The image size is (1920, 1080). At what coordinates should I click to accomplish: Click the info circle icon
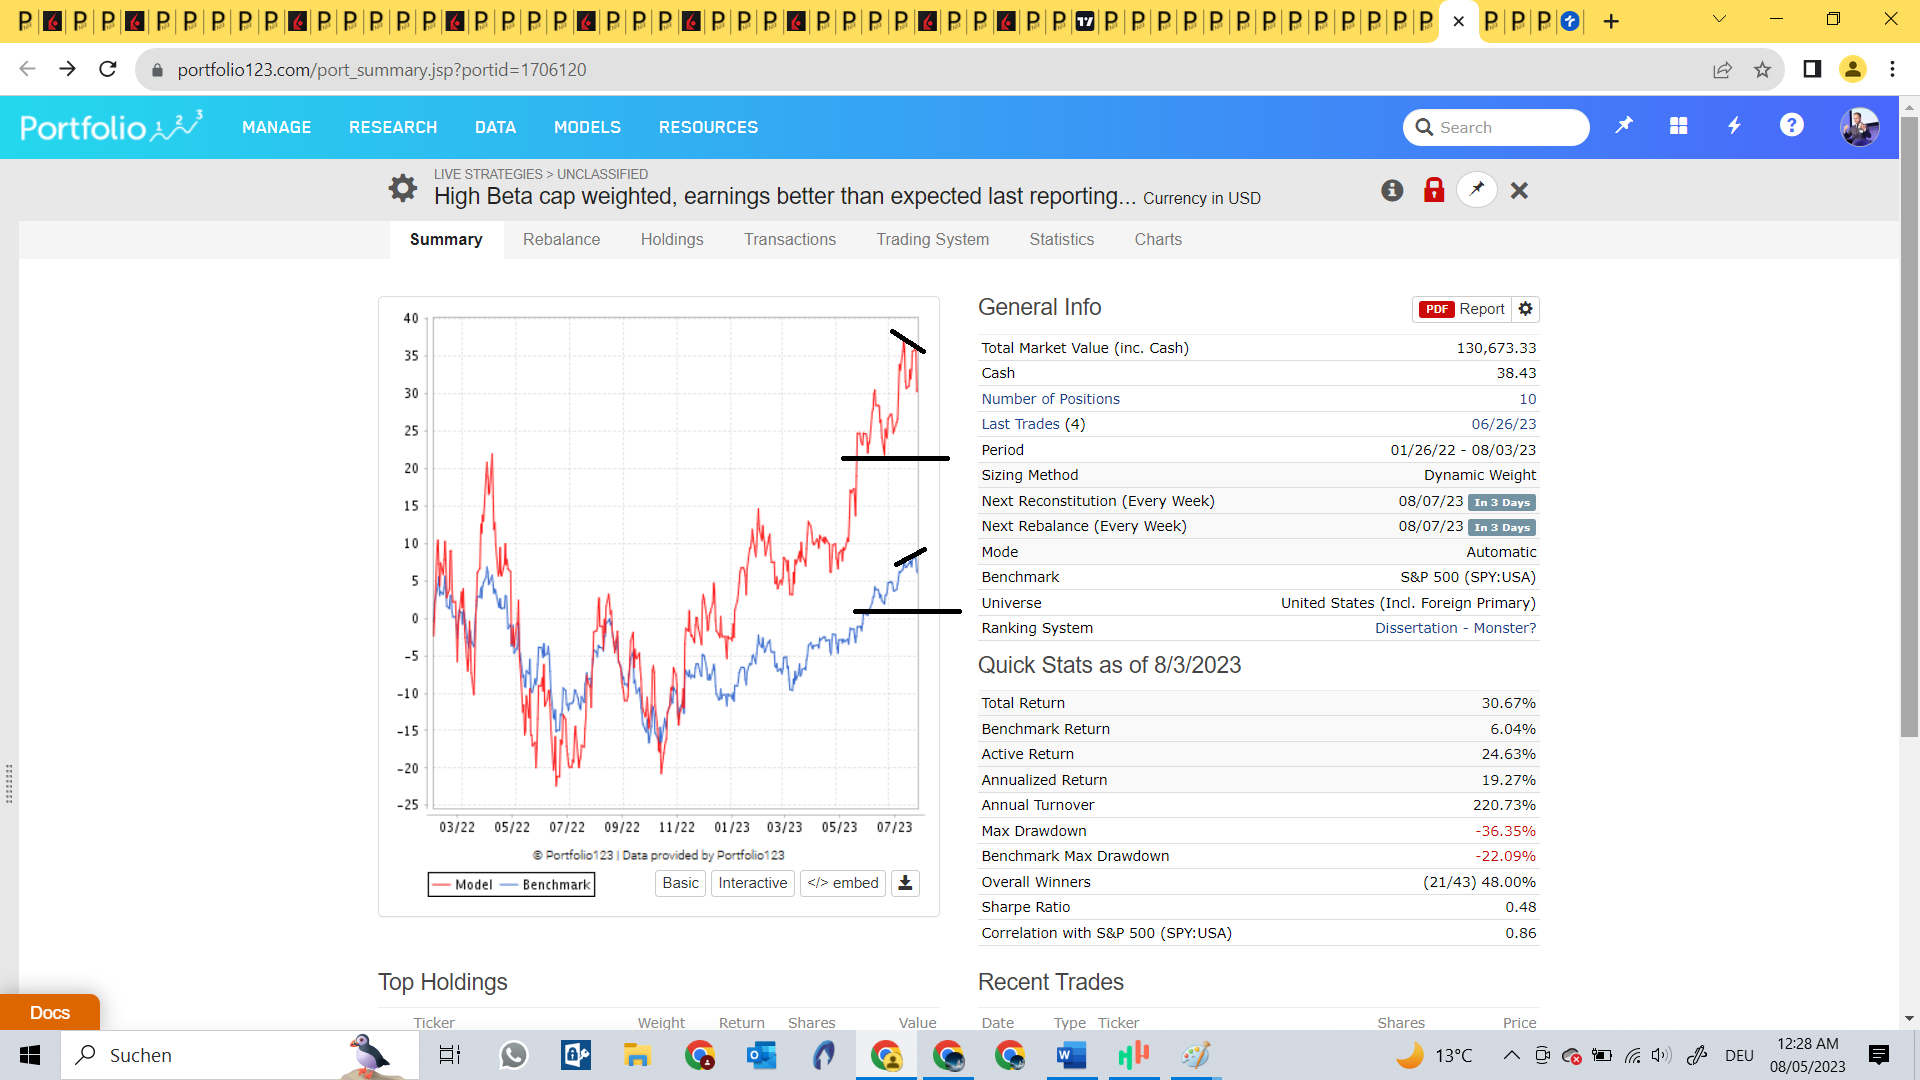1392,190
